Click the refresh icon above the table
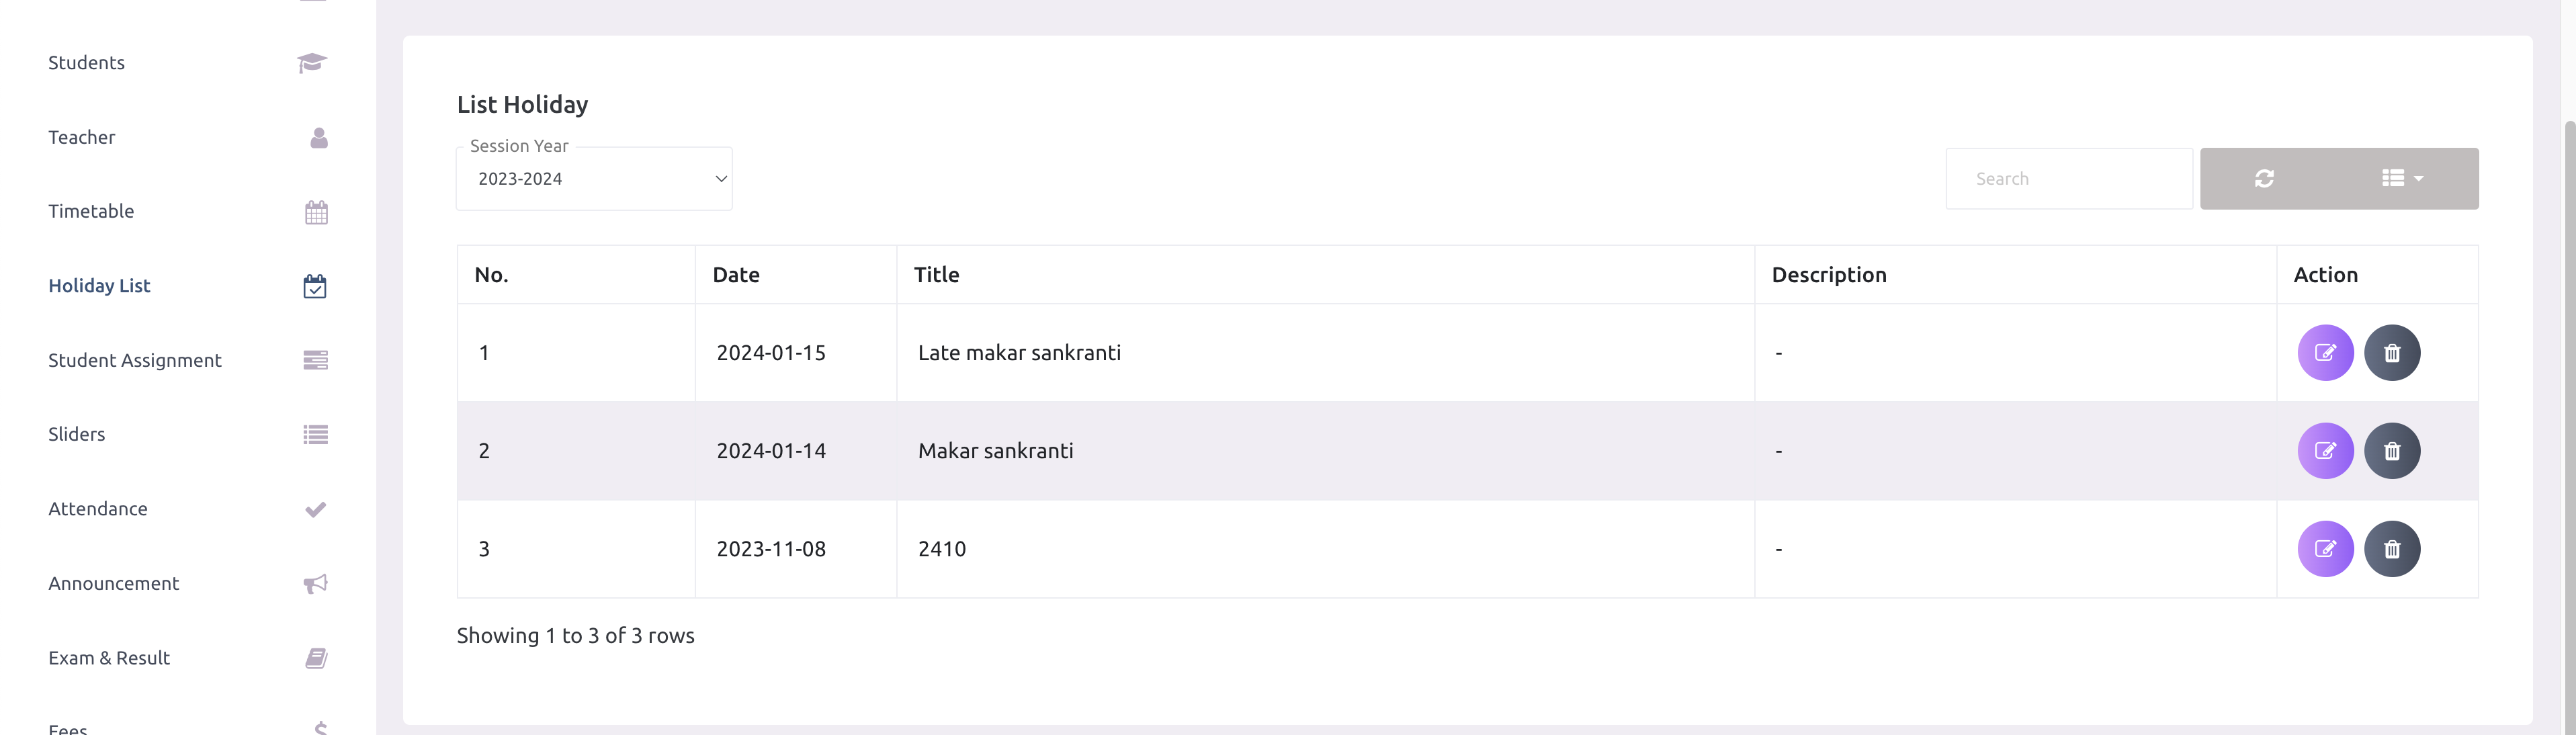2576x735 pixels. pos(2265,178)
